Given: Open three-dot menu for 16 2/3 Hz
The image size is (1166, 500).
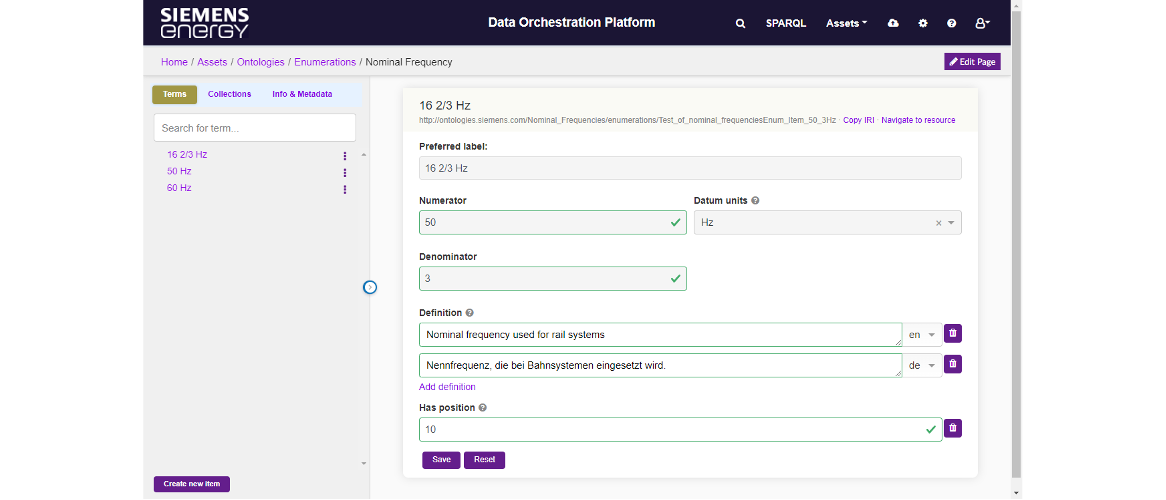Looking at the screenshot, I should [345, 156].
